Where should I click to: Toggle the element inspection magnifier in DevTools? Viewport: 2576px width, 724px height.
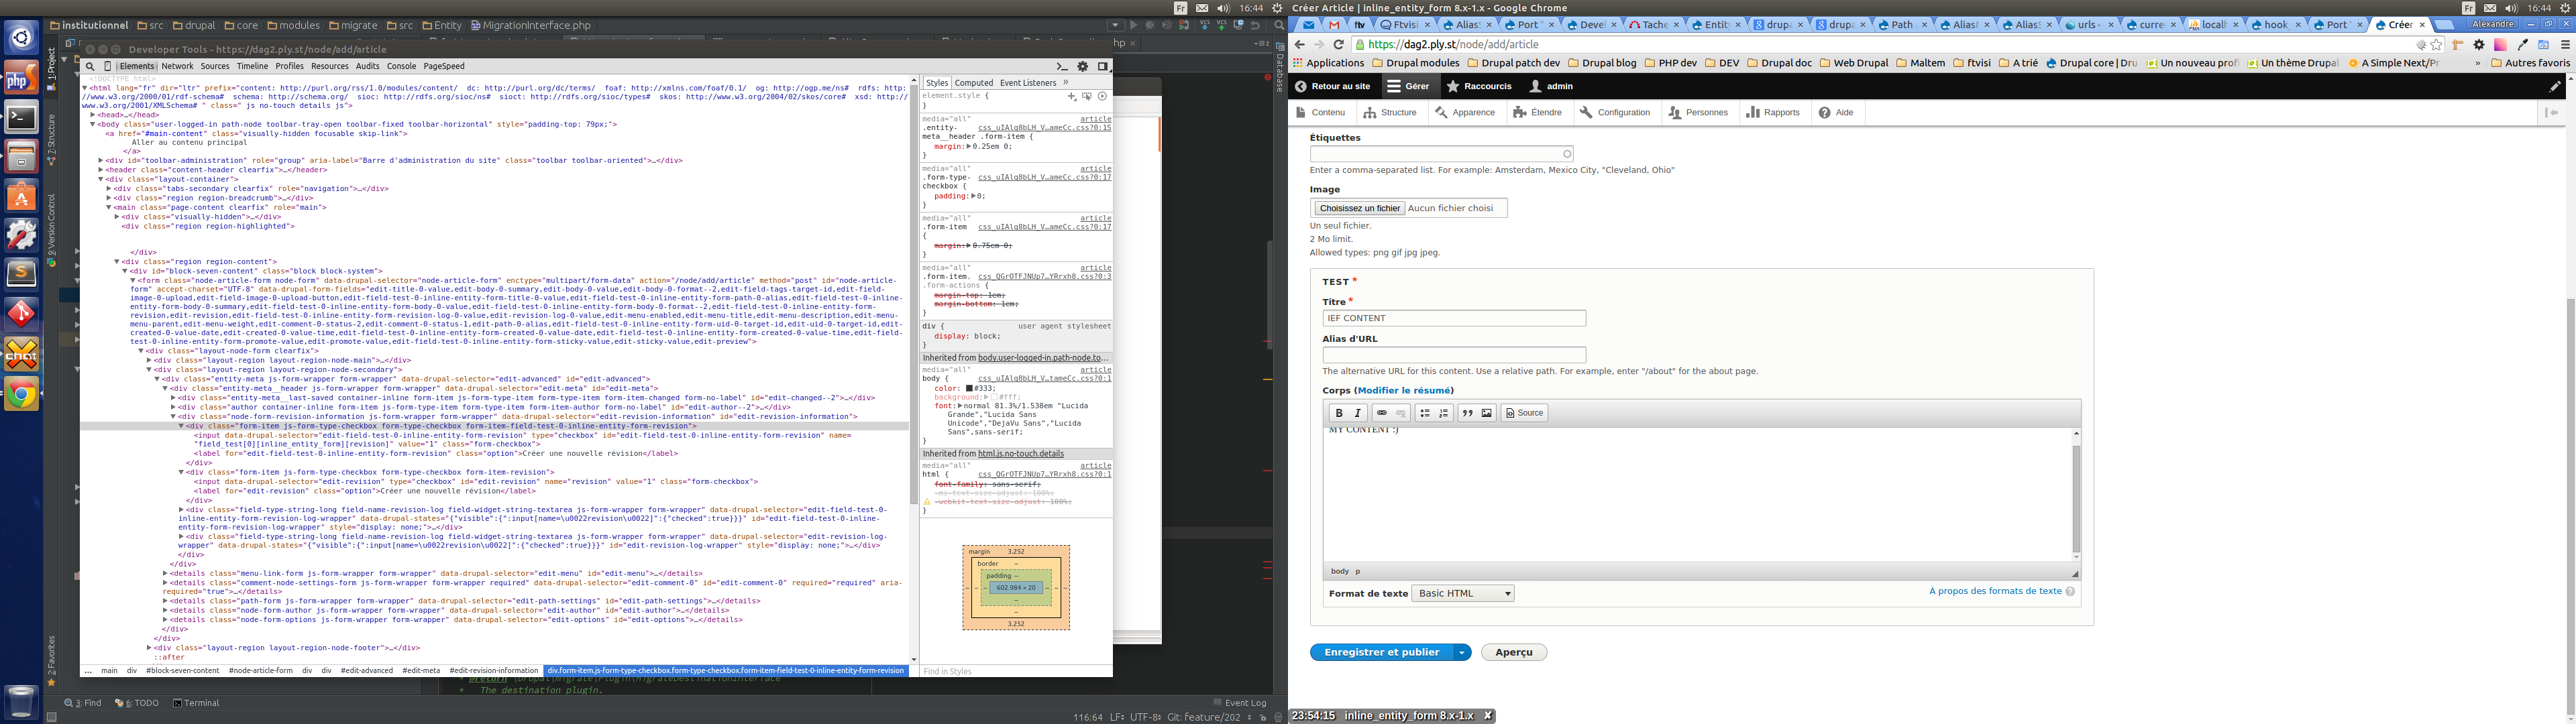click(90, 66)
